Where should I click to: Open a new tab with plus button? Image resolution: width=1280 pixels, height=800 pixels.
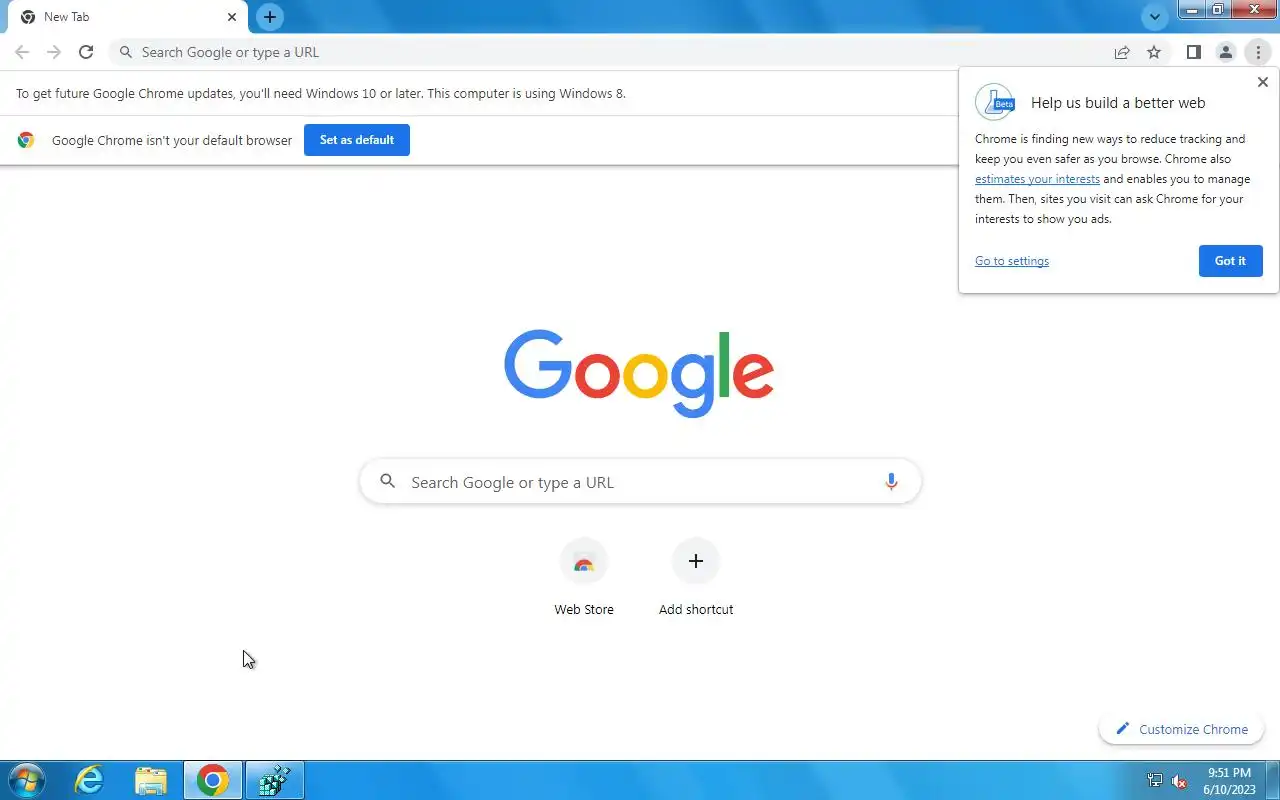[270, 17]
